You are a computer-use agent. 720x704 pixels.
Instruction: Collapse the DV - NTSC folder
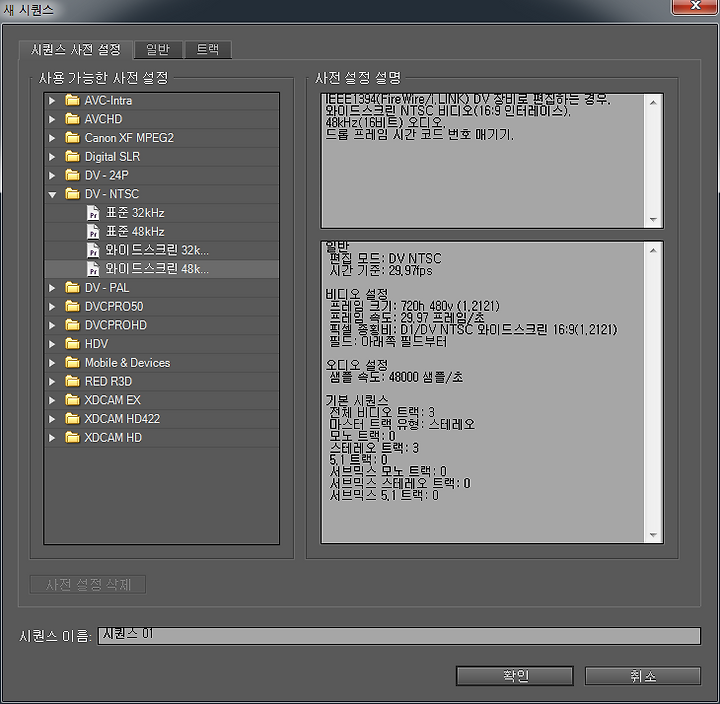pyautogui.click(x=52, y=195)
